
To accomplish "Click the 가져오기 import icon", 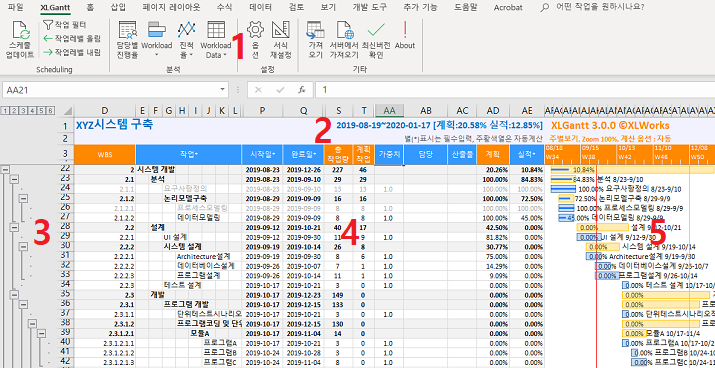I will point(316,30).
